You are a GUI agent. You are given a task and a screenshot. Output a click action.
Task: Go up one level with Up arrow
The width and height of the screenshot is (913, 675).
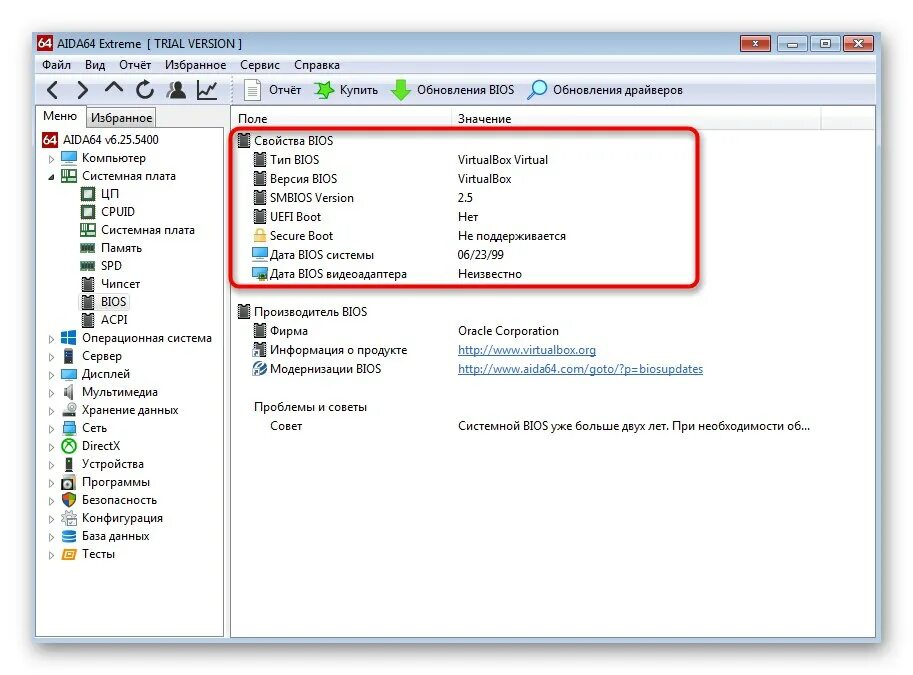114,89
